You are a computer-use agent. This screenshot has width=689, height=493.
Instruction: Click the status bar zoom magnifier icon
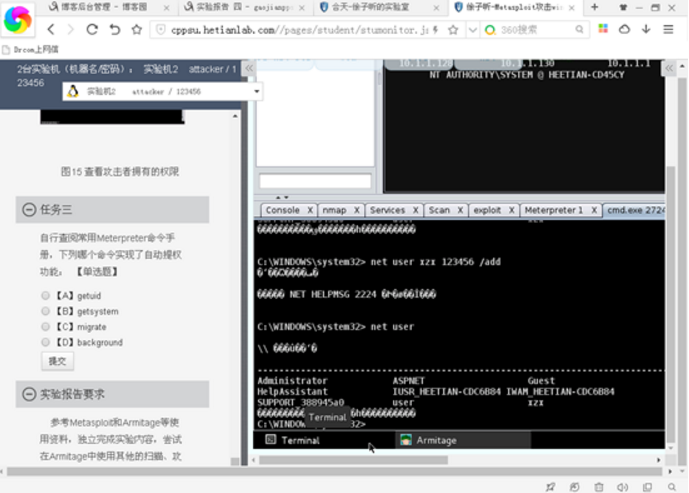click(x=672, y=487)
